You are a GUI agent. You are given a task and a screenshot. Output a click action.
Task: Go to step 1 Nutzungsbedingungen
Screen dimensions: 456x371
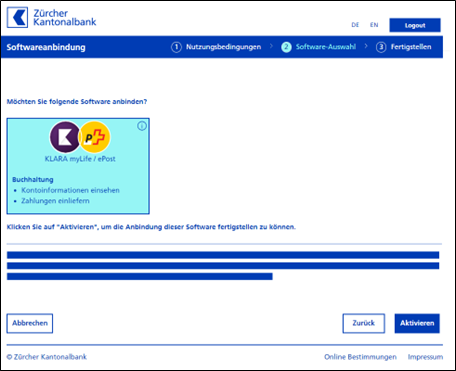(x=216, y=47)
